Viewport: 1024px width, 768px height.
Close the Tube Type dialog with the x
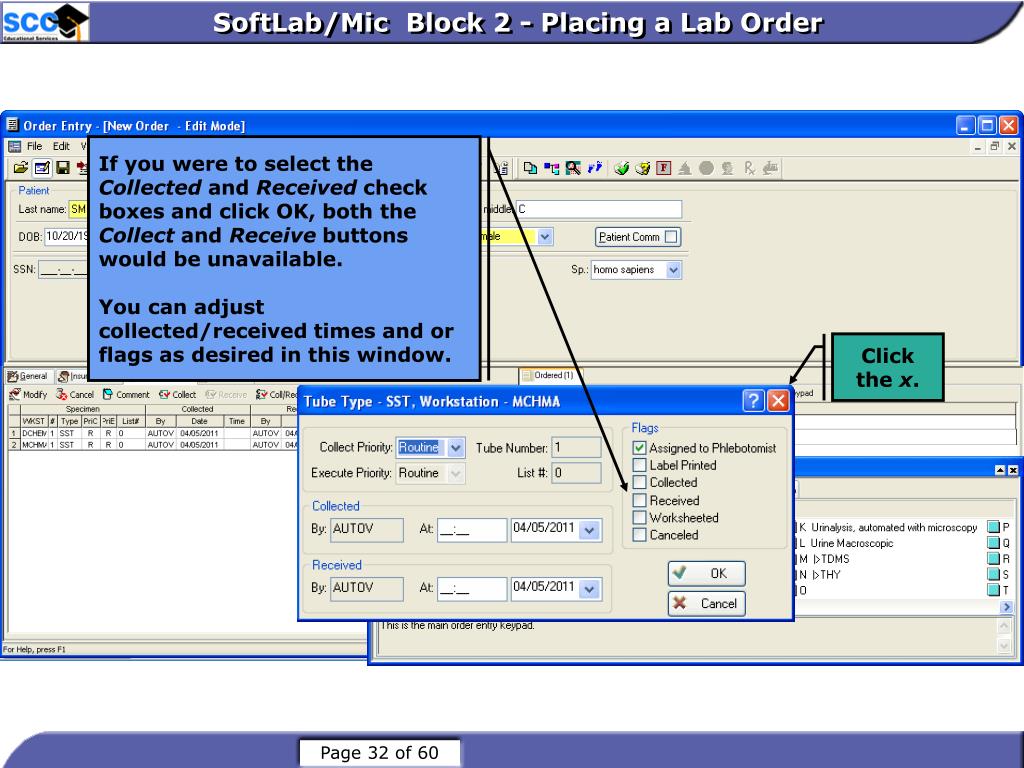[x=777, y=400]
